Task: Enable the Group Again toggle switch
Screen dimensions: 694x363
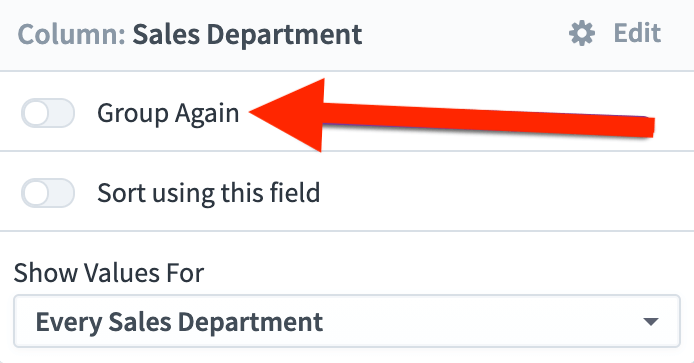Action: tap(48, 113)
